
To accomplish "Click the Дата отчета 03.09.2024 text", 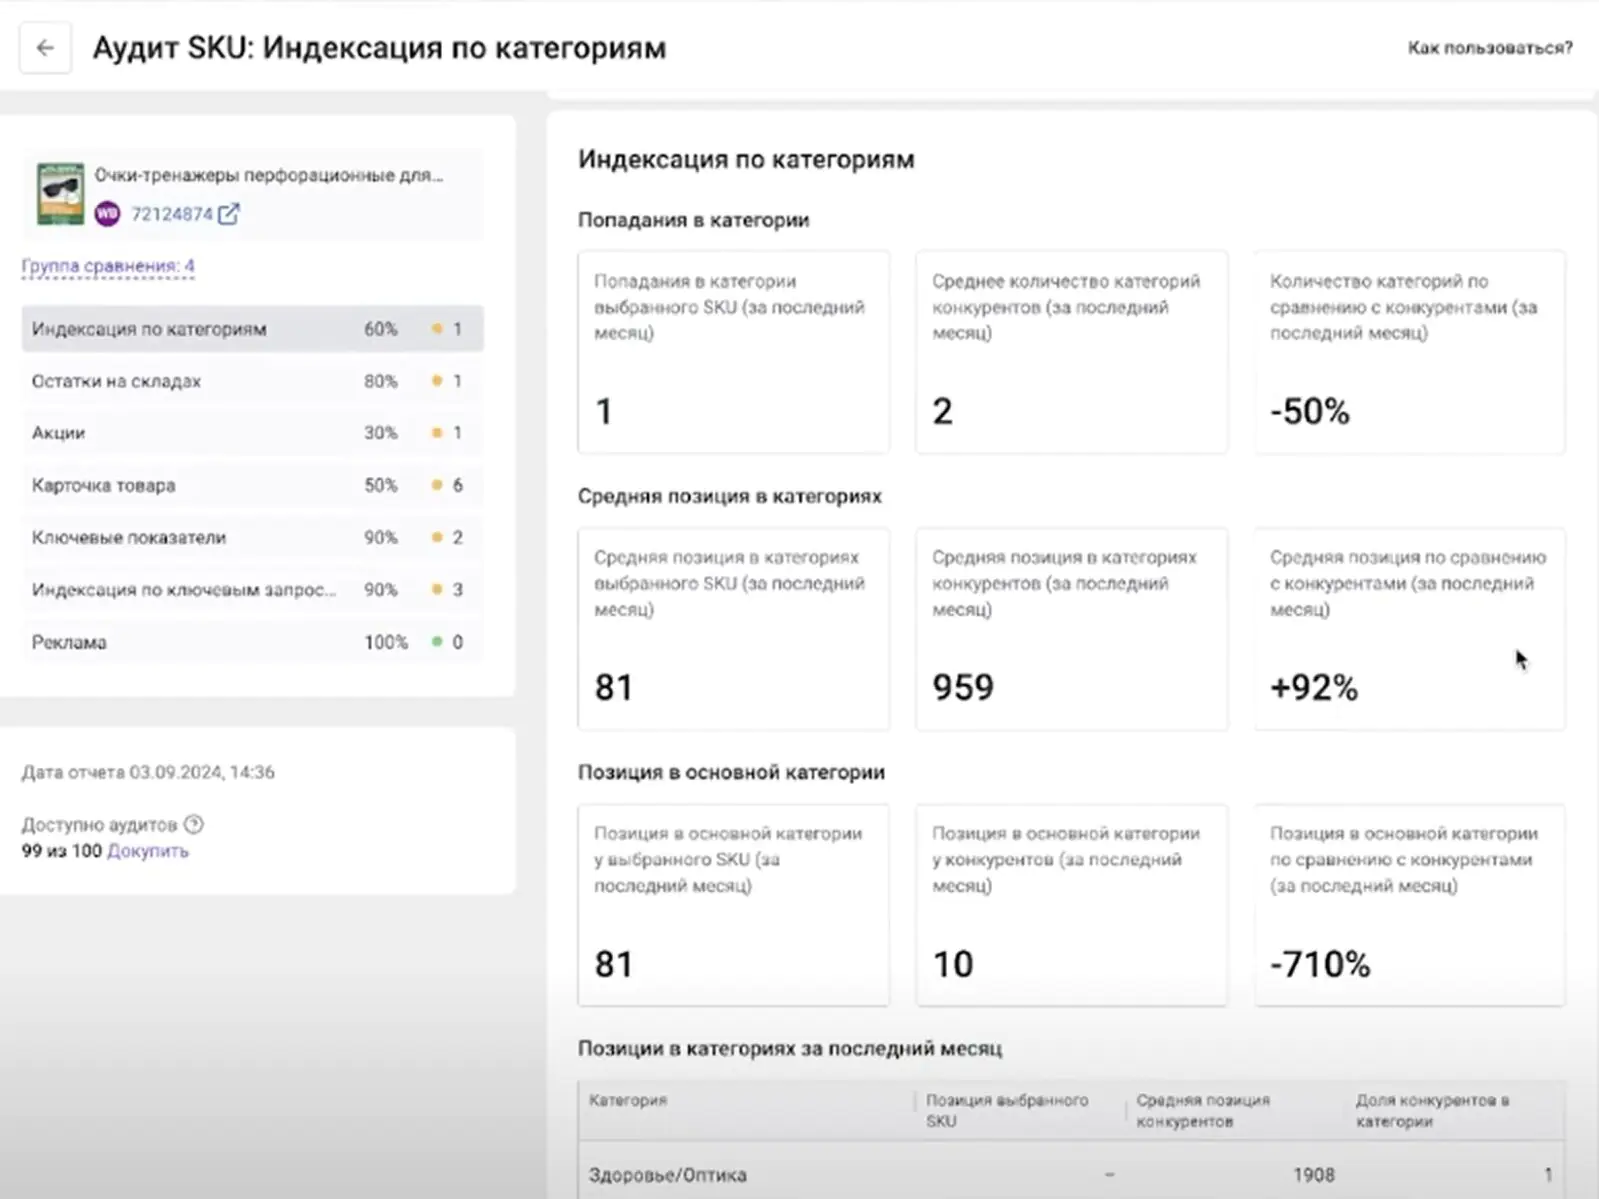I will coord(148,772).
